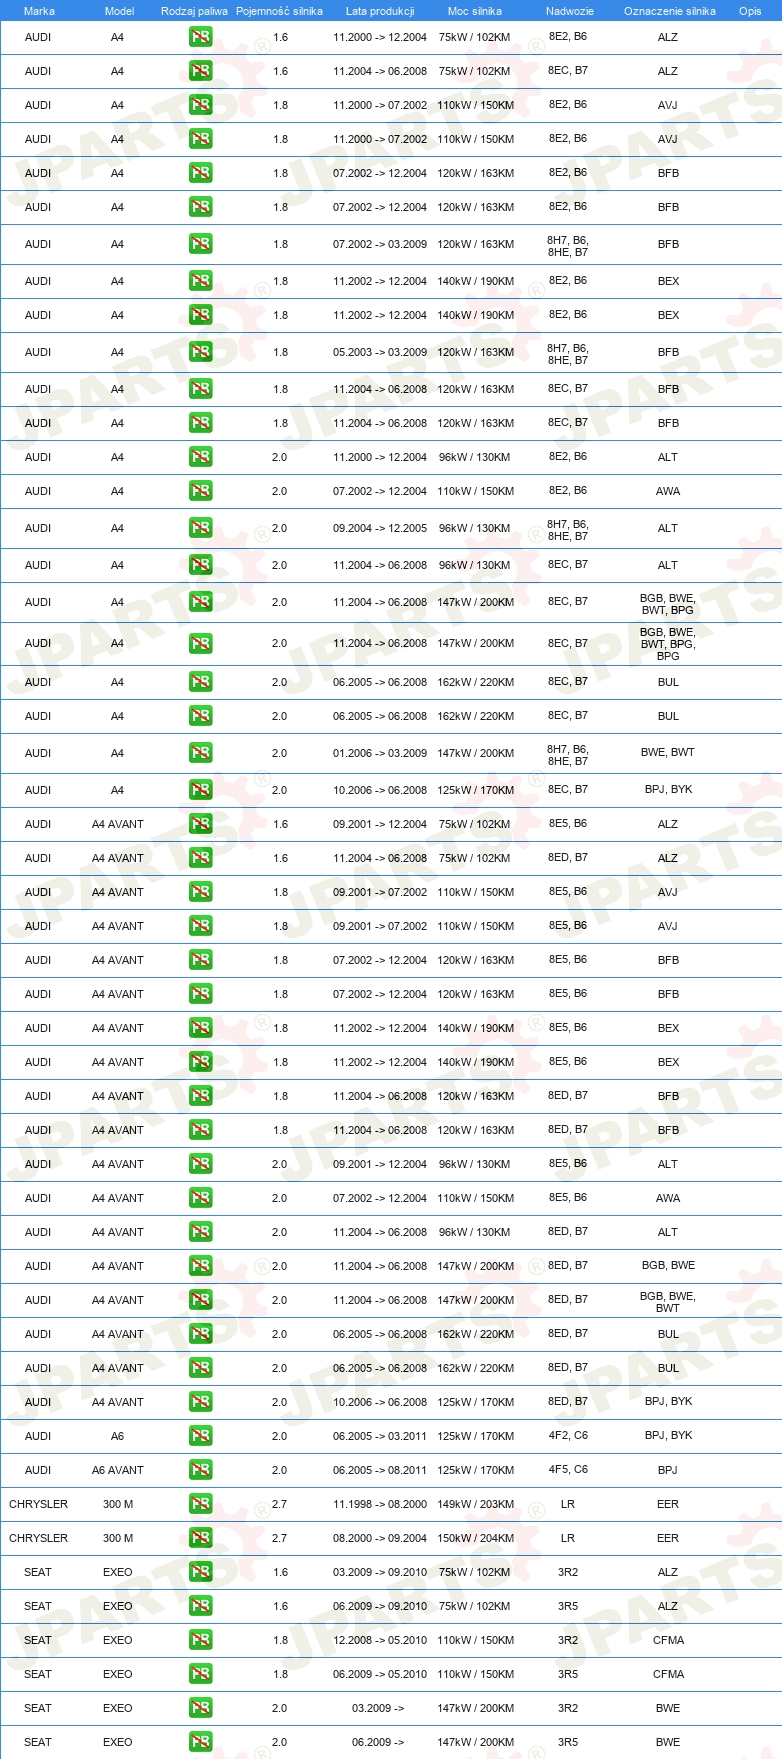
Task: Click fuel icon in A4 8EC, B7 BPJ, BYK row
Action: click(x=201, y=790)
